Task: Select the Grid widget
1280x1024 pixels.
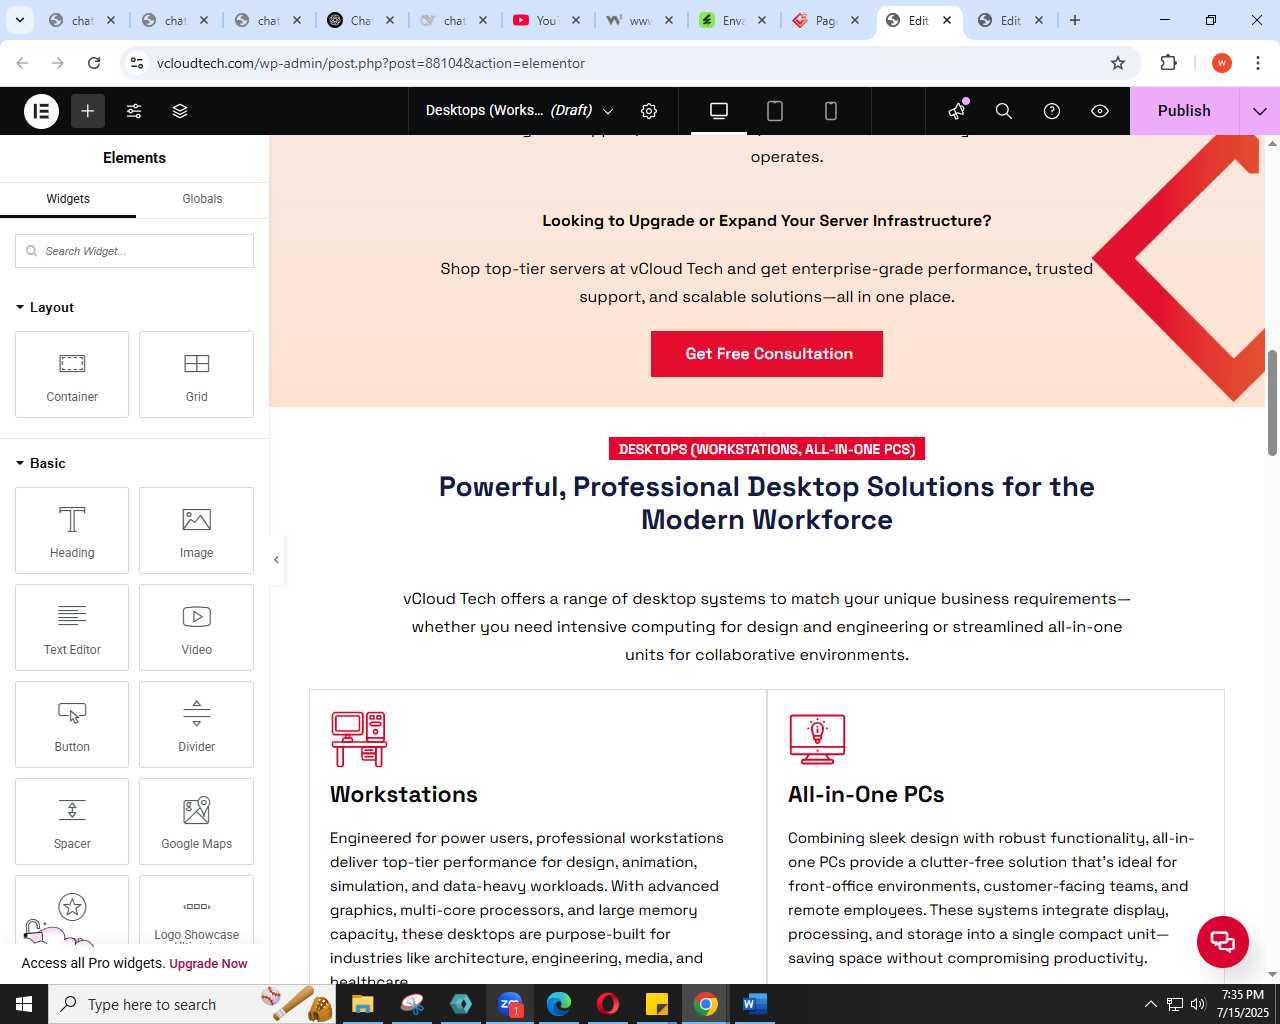Action: point(196,375)
